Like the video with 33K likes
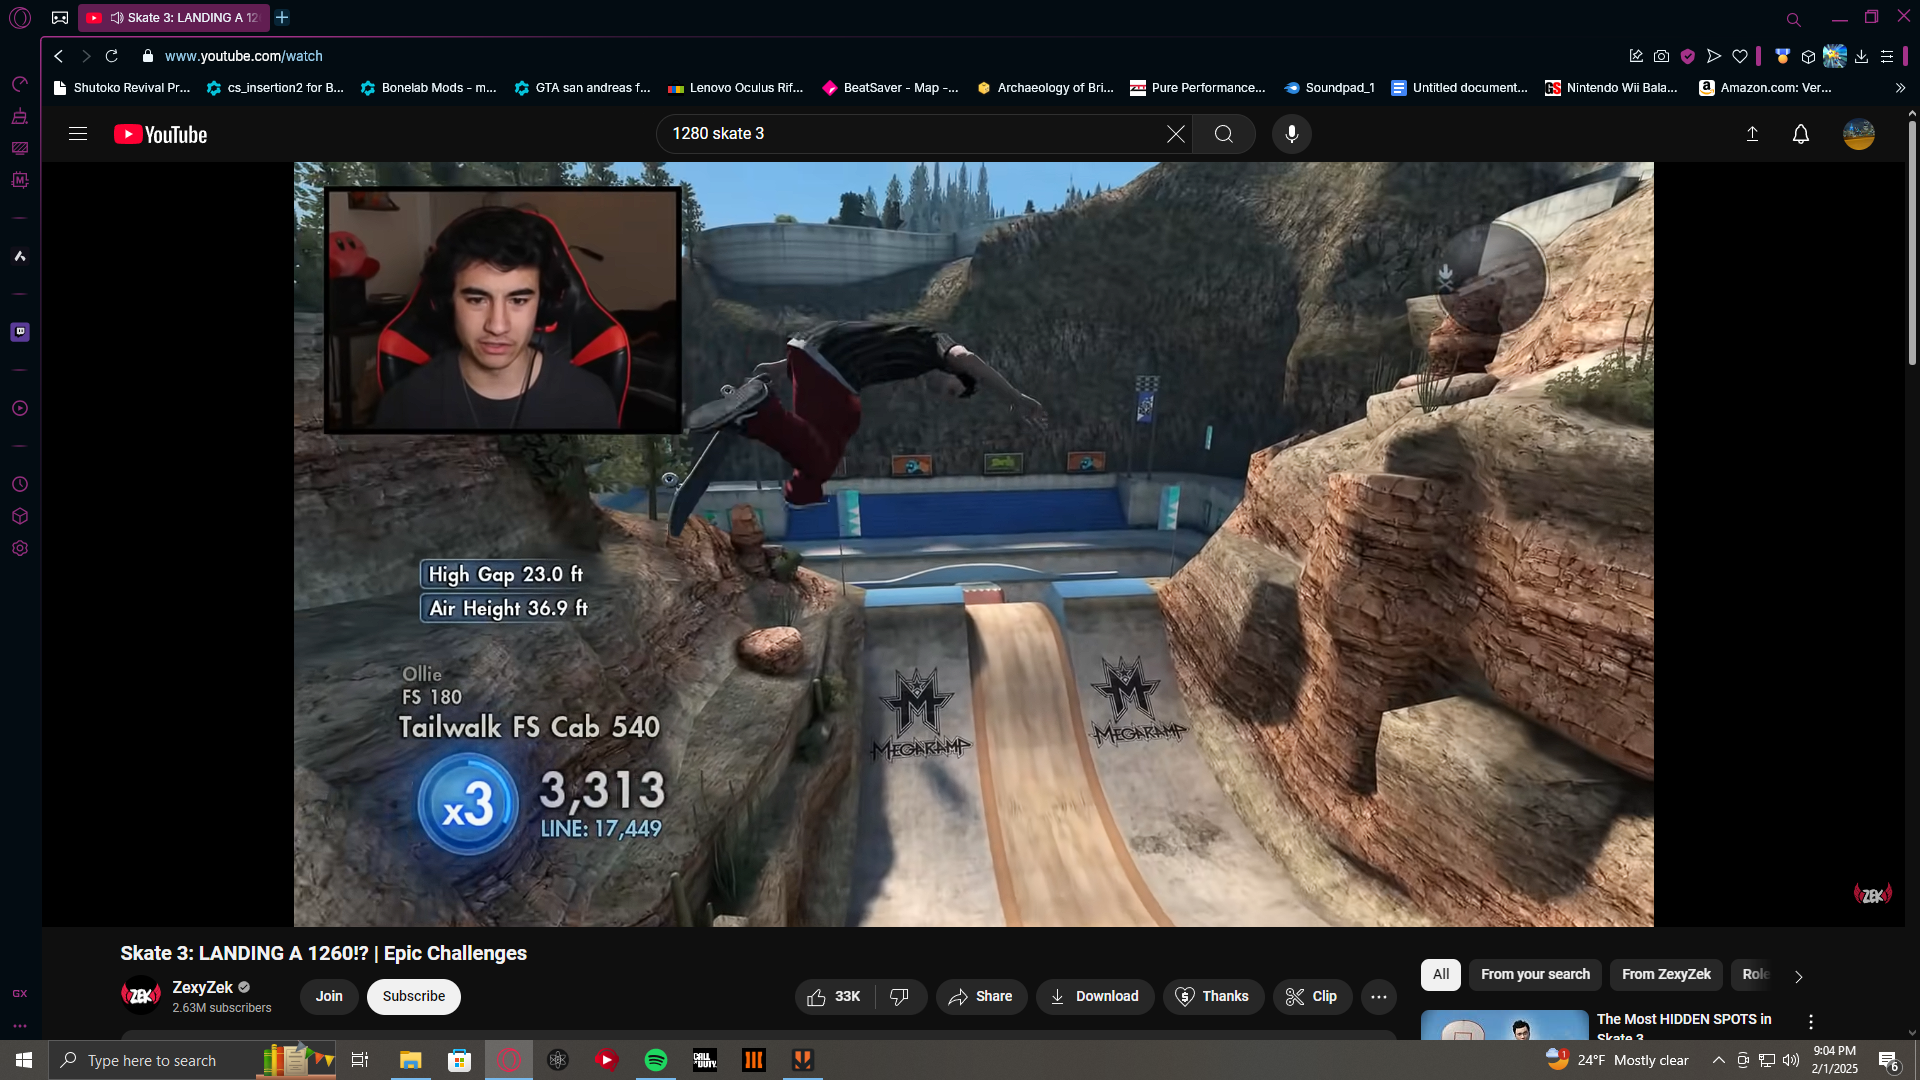This screenshot has width=1920, height=1080. coord(834,996)
